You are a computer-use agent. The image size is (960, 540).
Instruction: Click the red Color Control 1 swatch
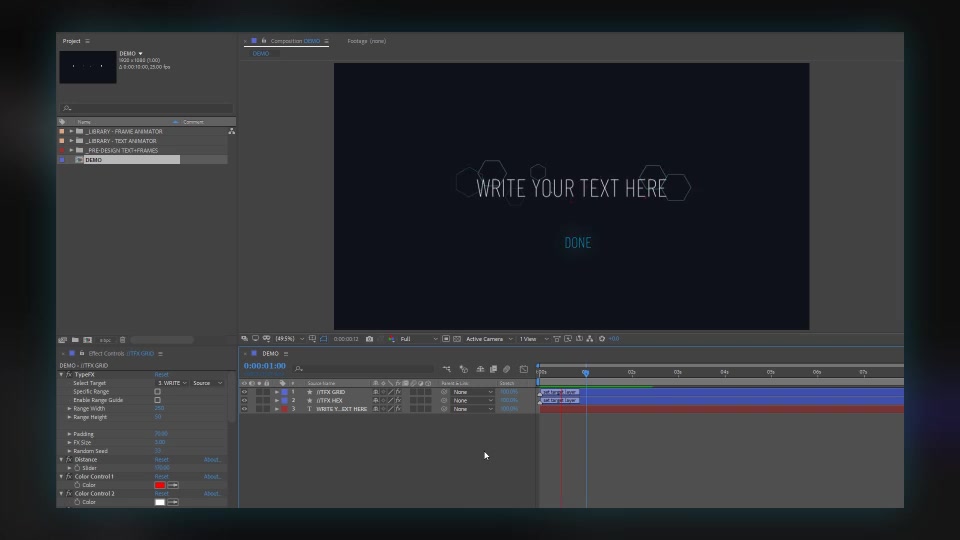[x=160, y=485]
